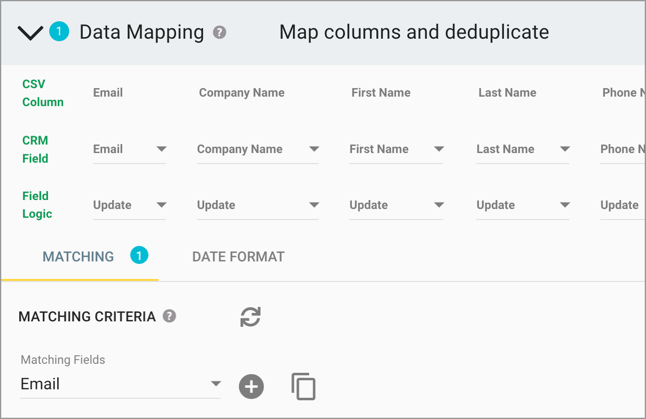This screenshot has height=419, width=646.
Task: Click the 'Map columns and deduplicate' text
Action: 414,32
